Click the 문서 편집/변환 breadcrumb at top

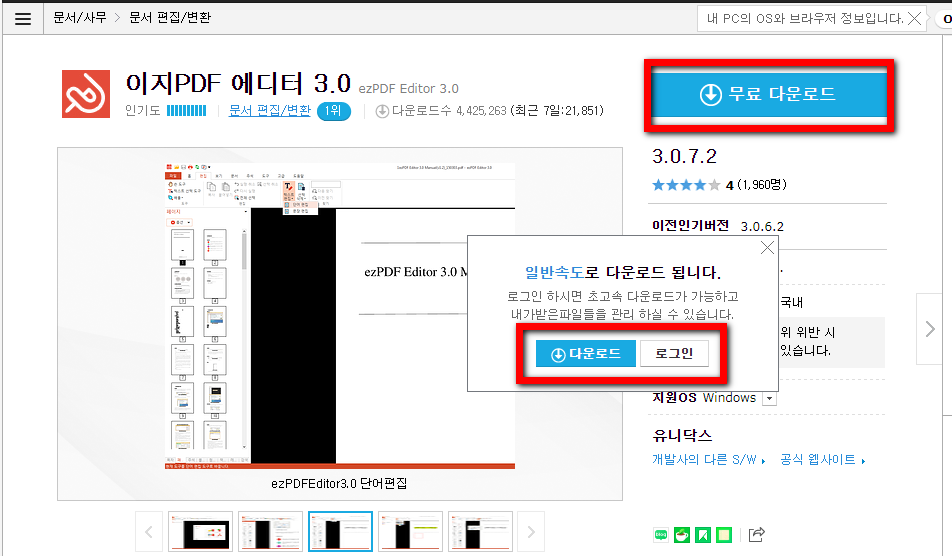tap(170, 18)
